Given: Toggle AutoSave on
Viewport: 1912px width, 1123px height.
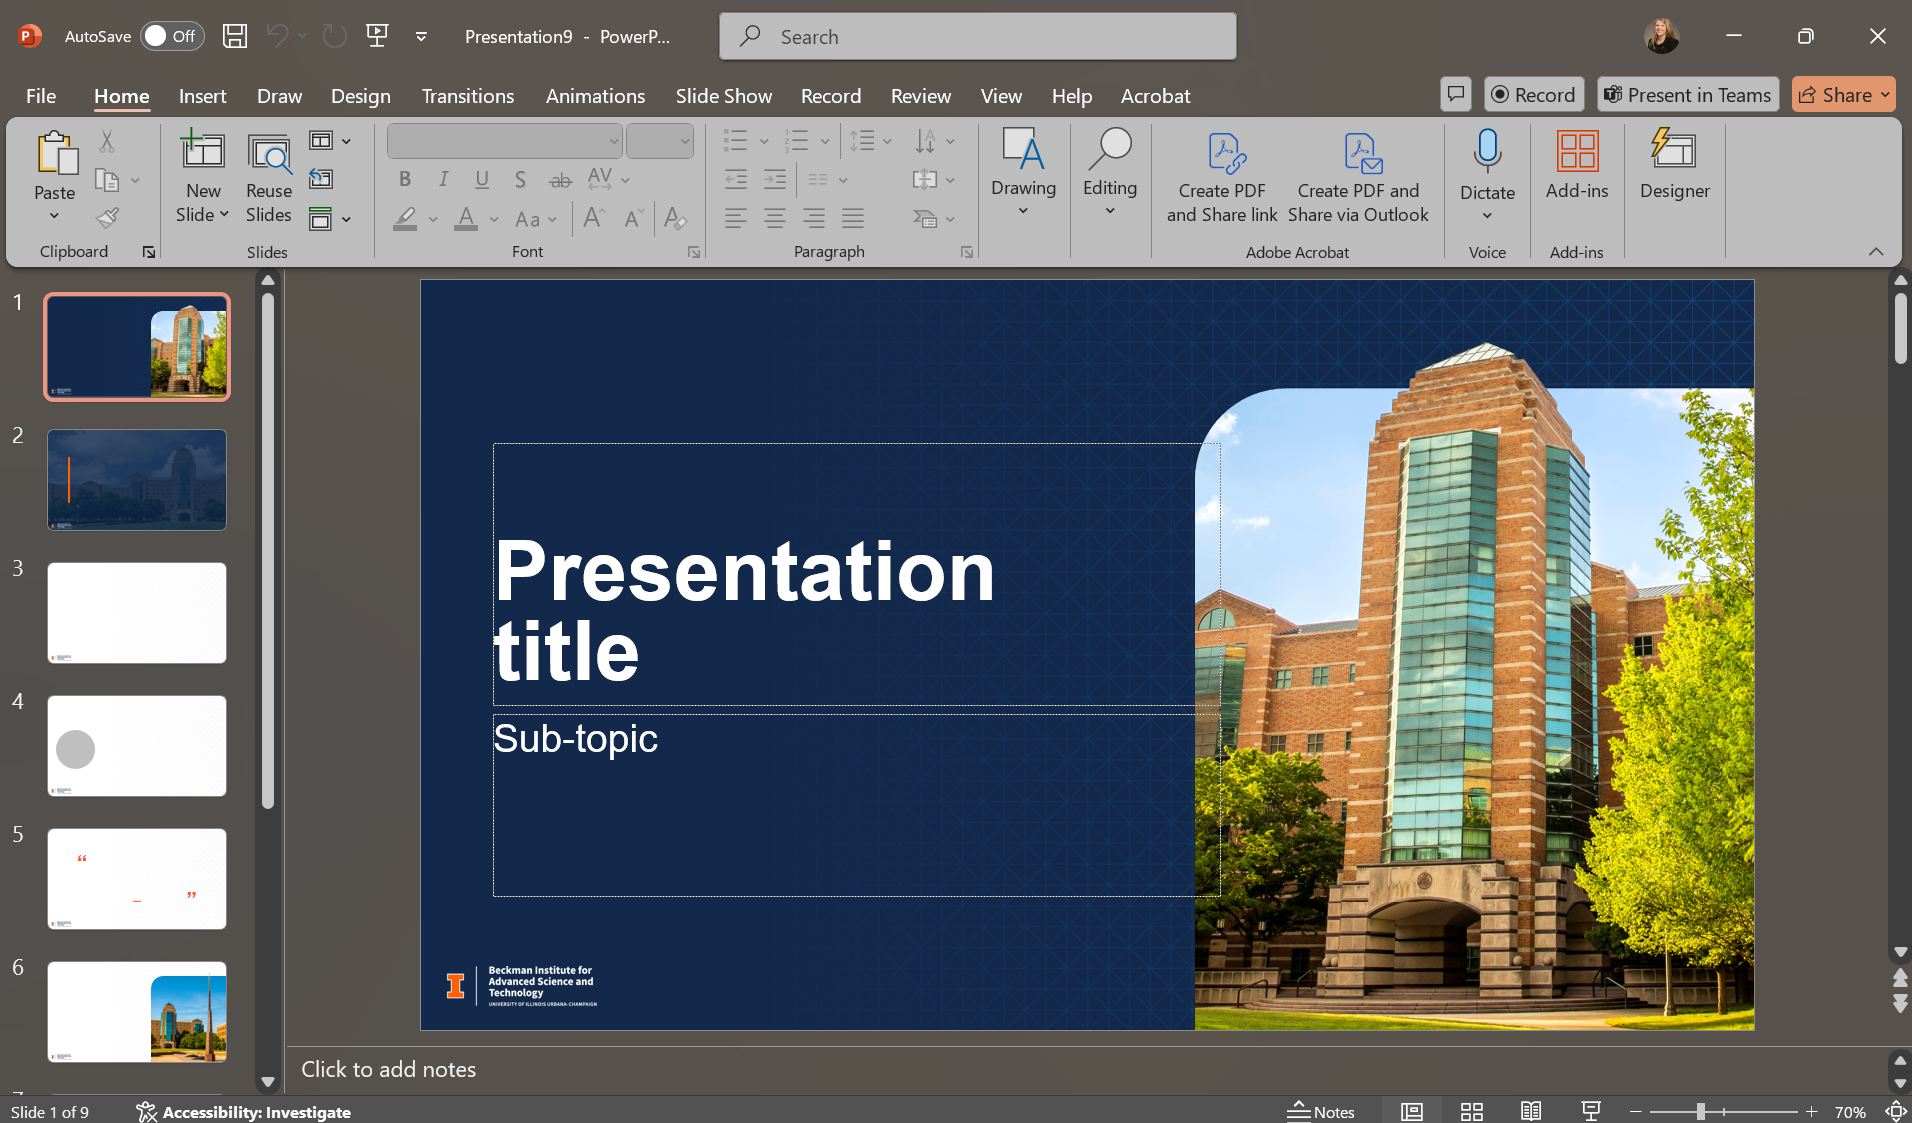Looking at the screenshot, I should click(171, 36).
